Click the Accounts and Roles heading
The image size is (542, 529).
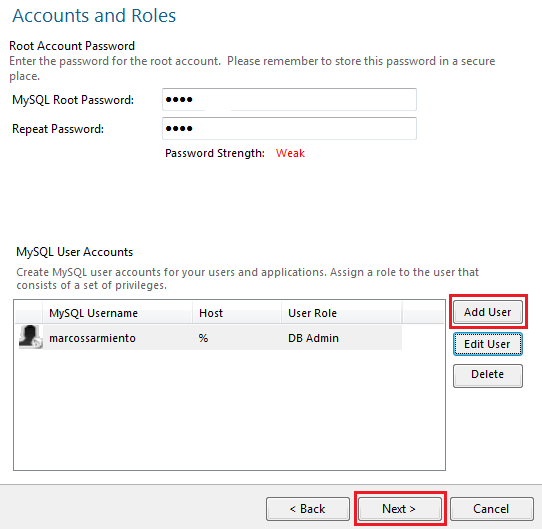[x=94, y=16]
